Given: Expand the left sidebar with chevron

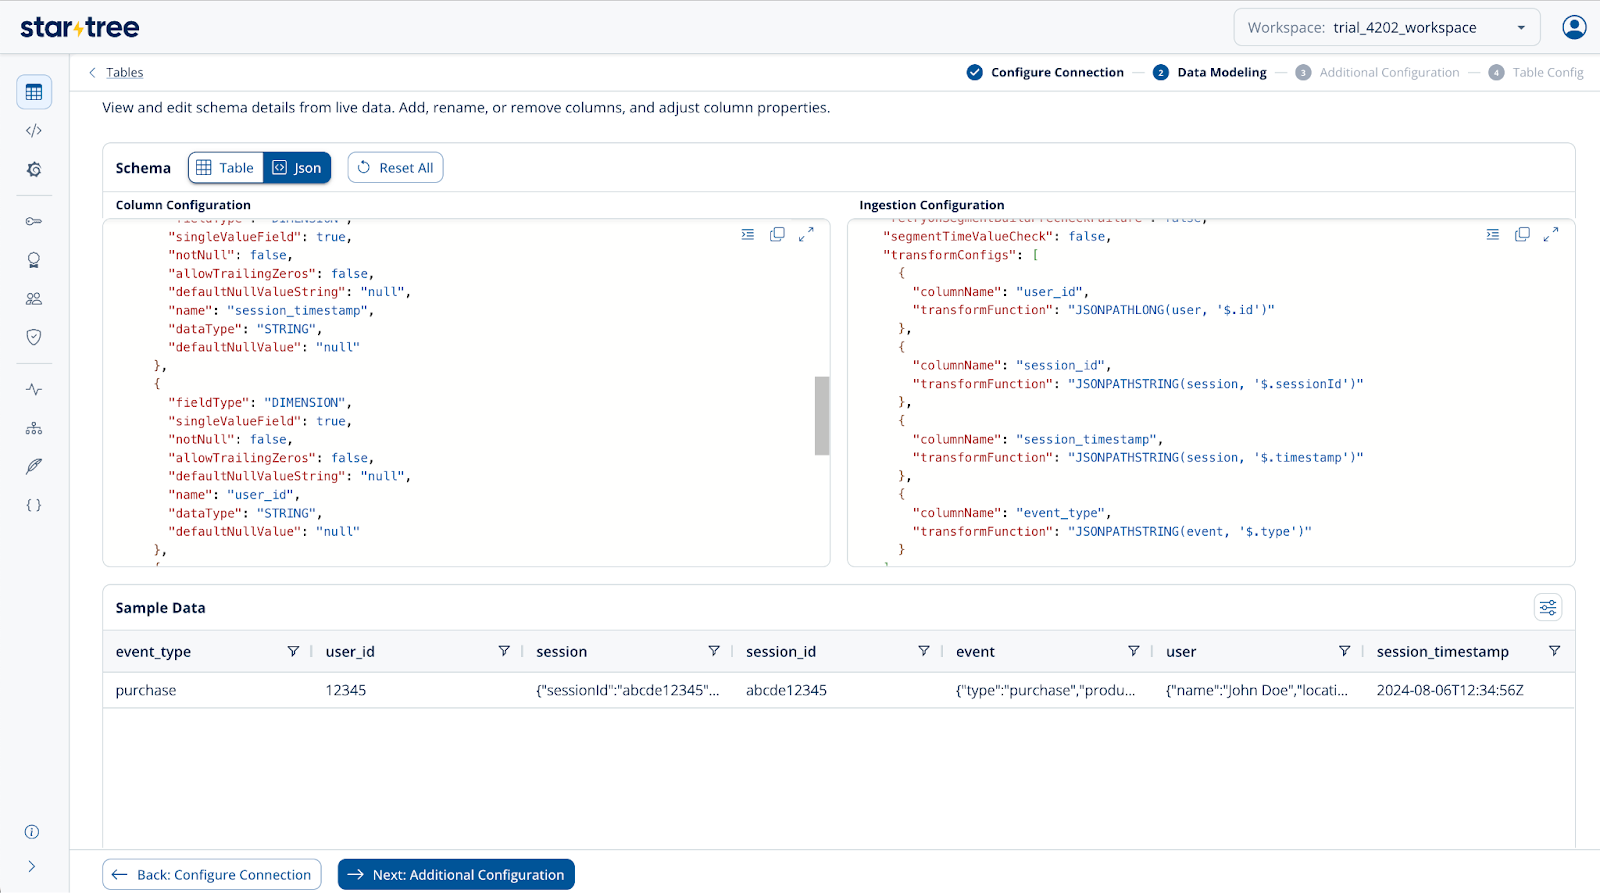Looking at the screenshot, I should point(32,866).
